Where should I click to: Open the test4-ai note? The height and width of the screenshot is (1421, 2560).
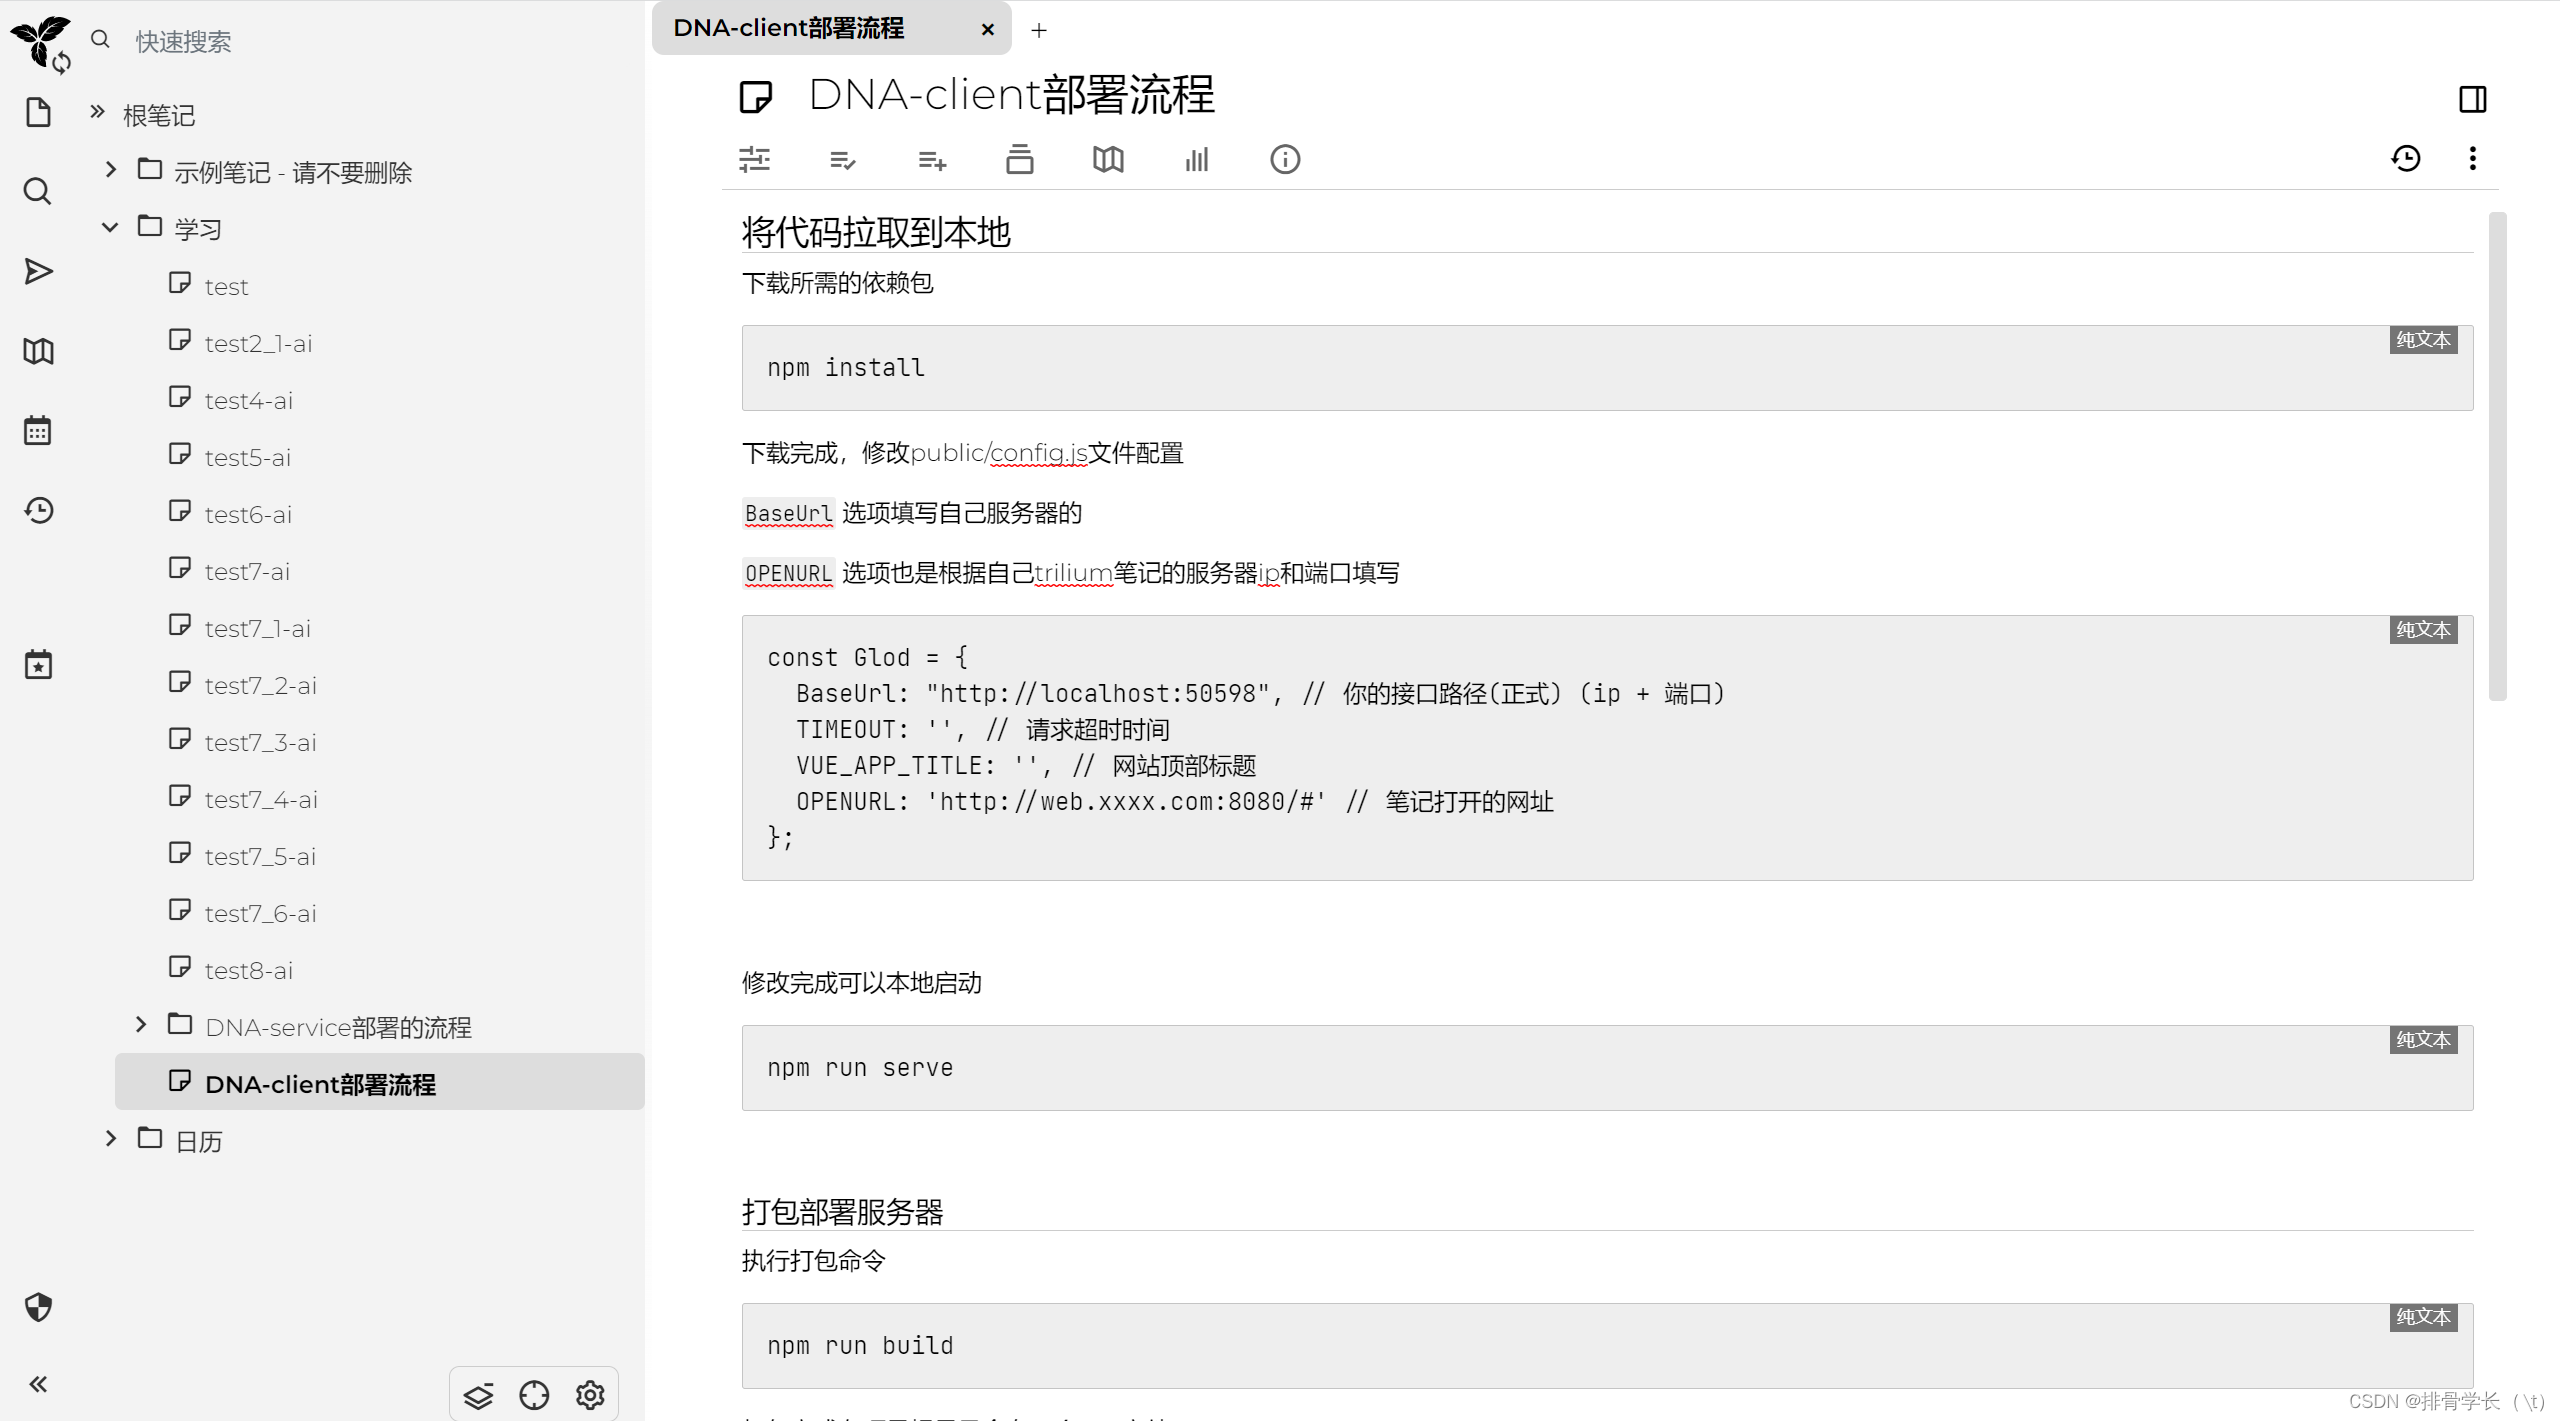[x=248, y=401]
